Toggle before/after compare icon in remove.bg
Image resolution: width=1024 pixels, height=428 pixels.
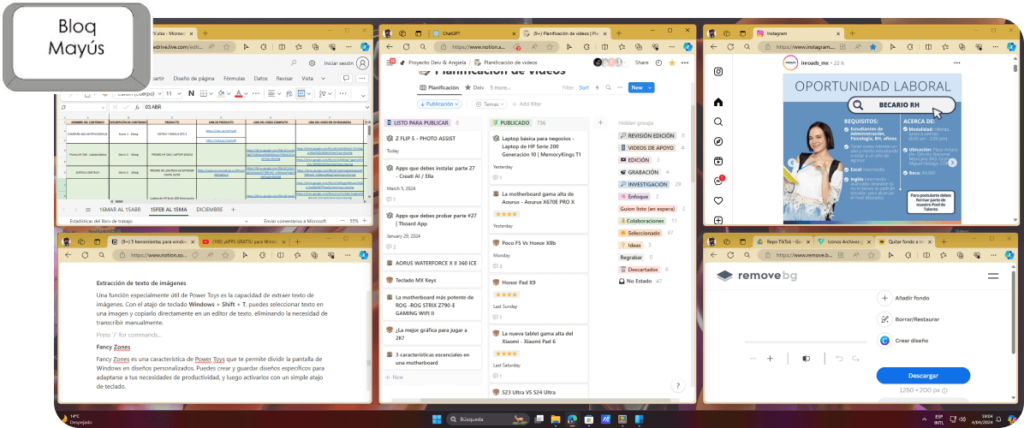[x=806, y=359]
